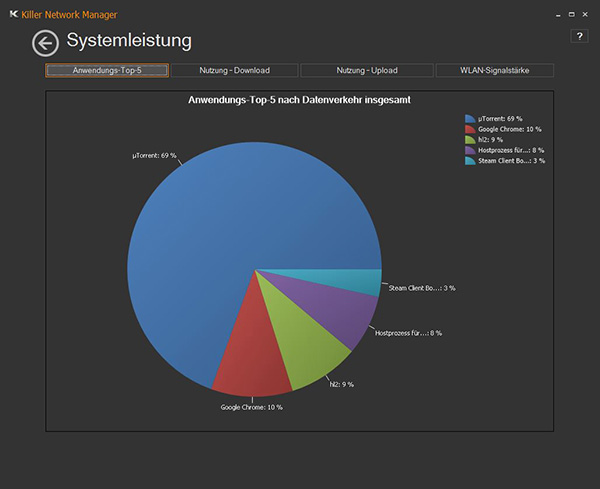
Task: Open help with the question mark button
Action: (579, 36)
